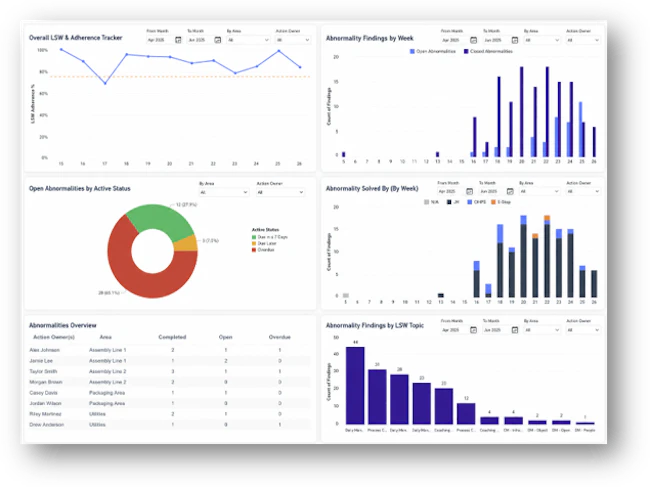Toggle Open Abnormalities legend series

tap(433, 51)
